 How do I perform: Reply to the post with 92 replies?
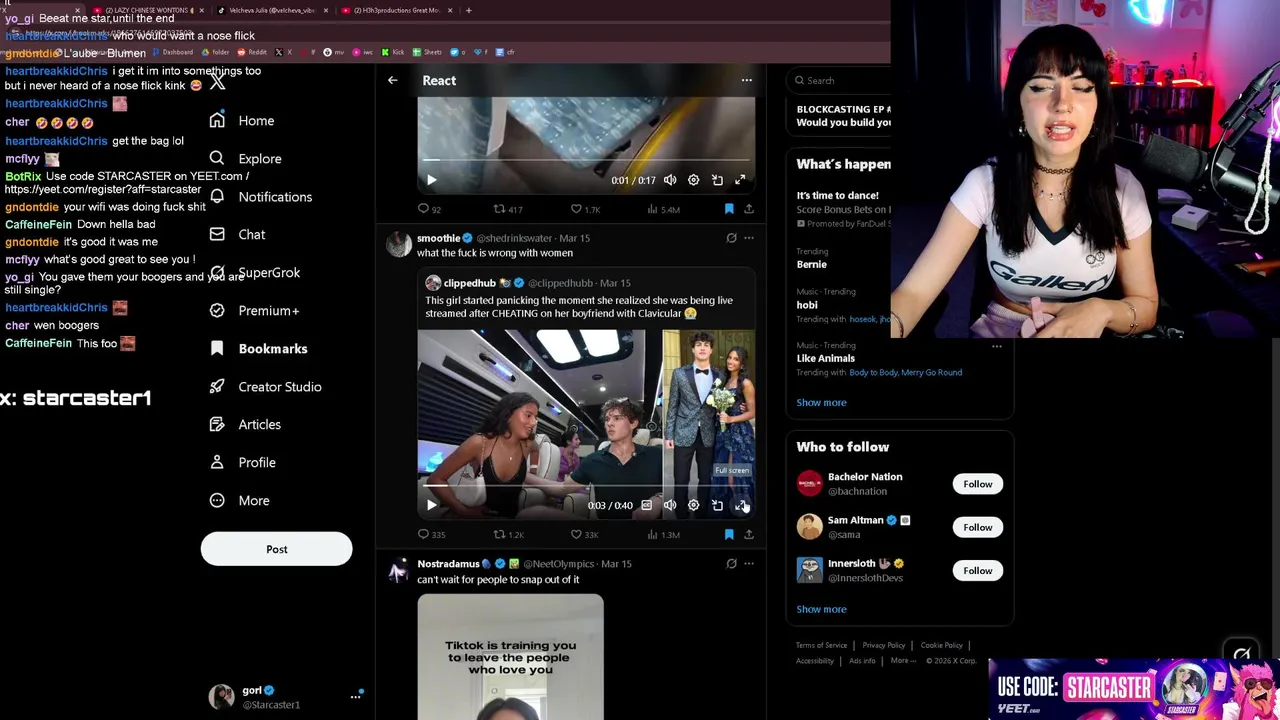click(430, 209)
